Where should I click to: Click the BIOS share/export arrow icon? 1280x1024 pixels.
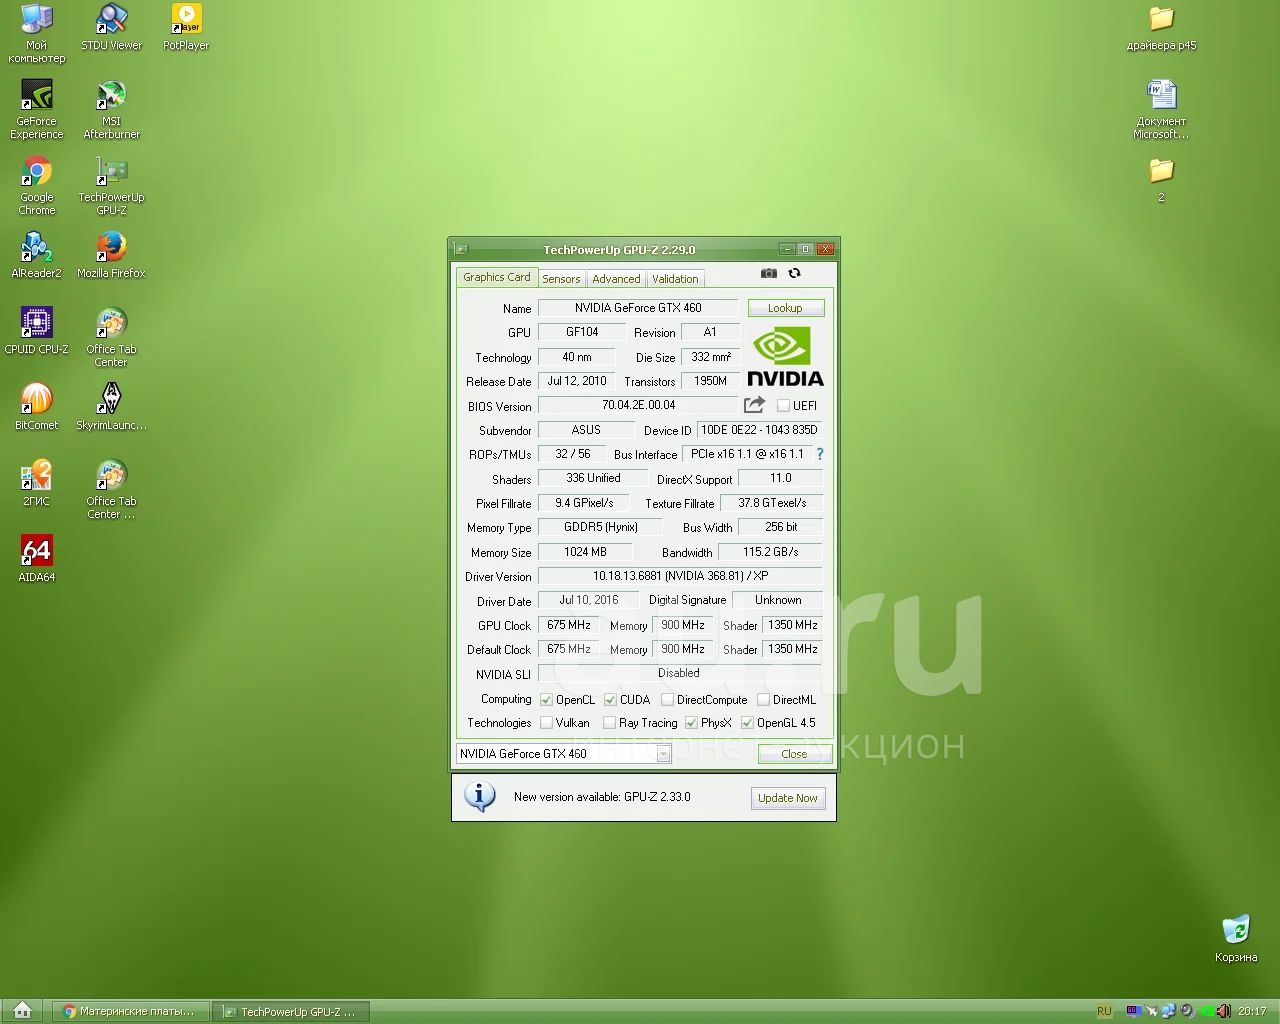coord(754,405)
